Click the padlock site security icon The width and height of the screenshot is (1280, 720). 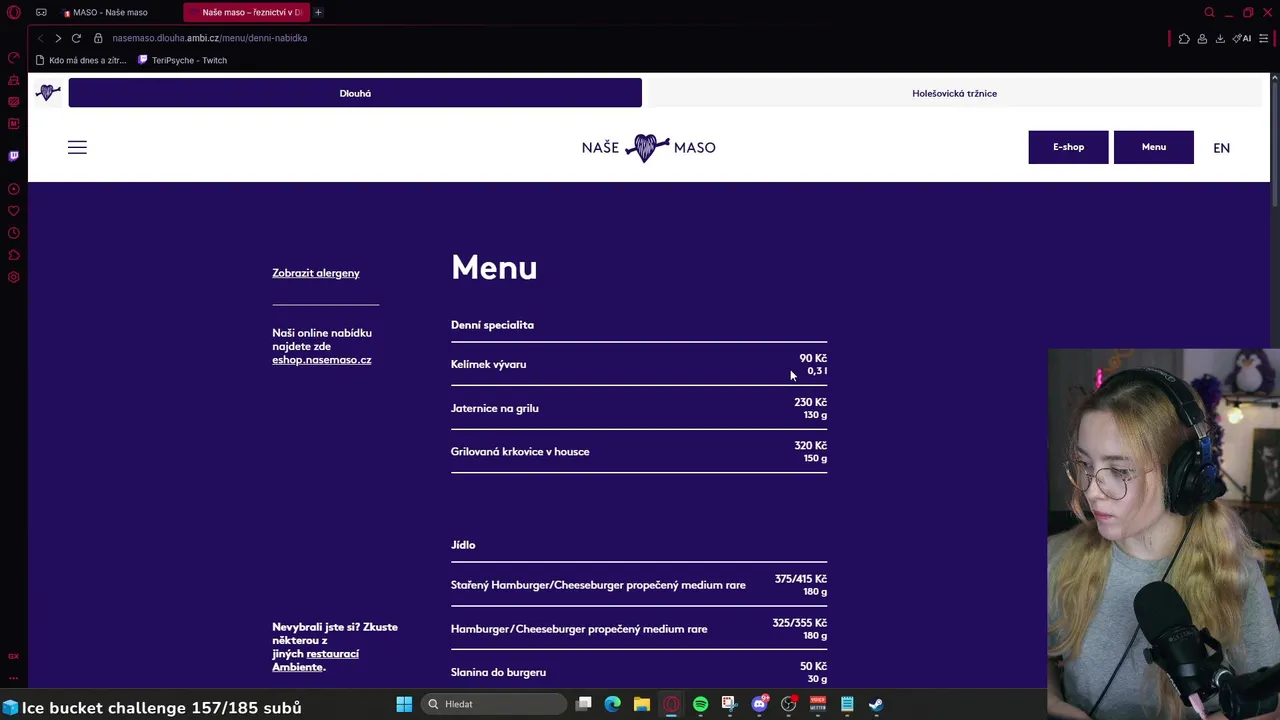(x=98, y=38)
